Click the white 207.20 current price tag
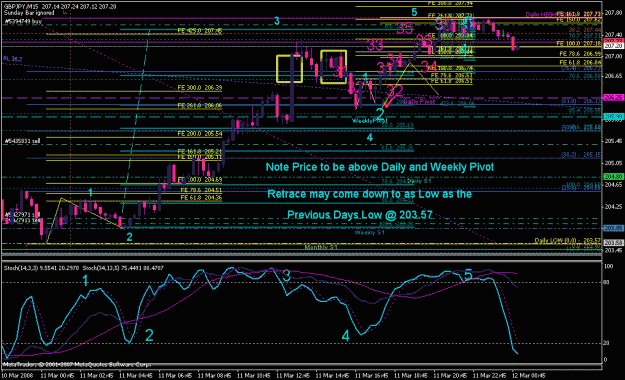The height and width of the screenshot is (380, 625). [613, 46]
